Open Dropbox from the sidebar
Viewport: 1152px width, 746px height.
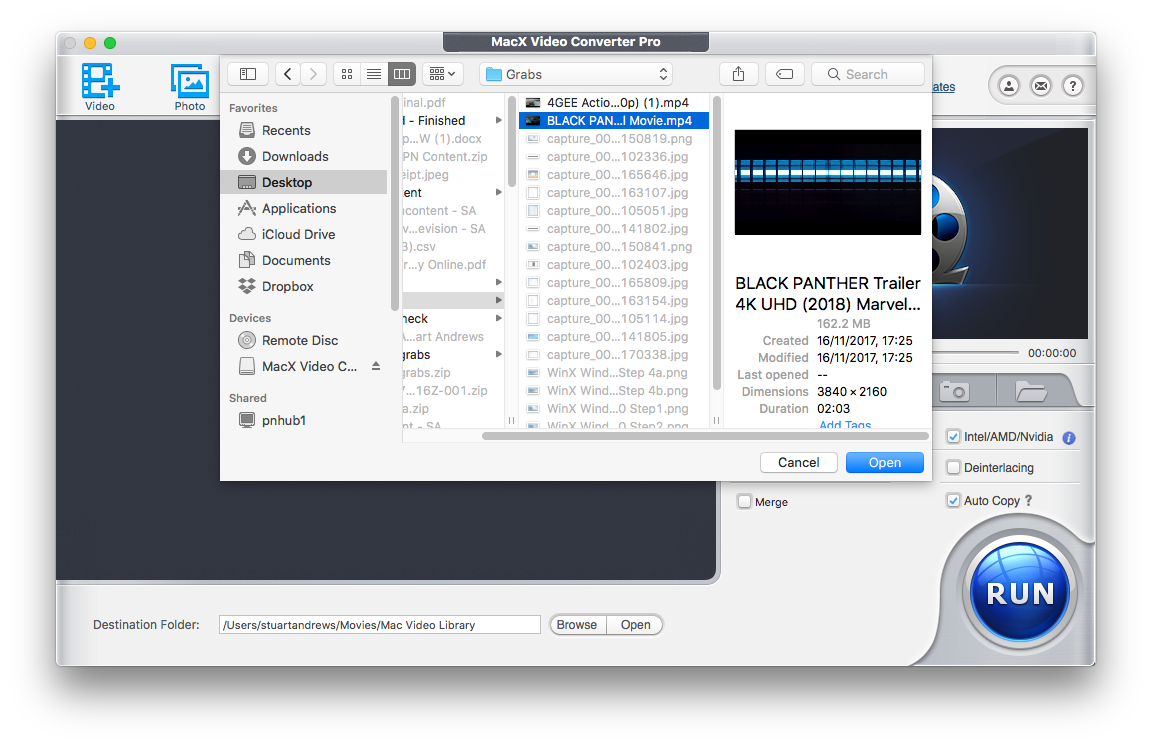coord(304,287)
